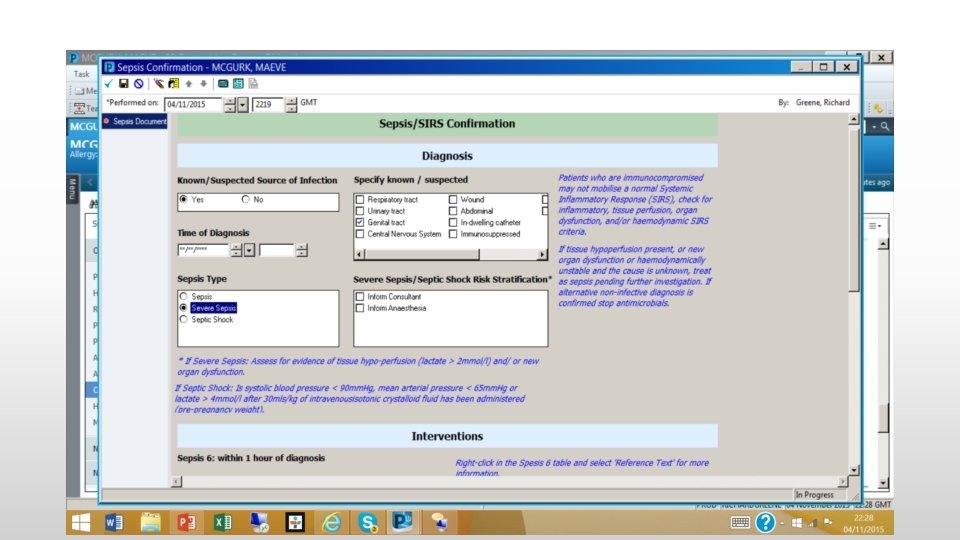Tick the Immunosuppressed checkbox

(x=453, y=234)
